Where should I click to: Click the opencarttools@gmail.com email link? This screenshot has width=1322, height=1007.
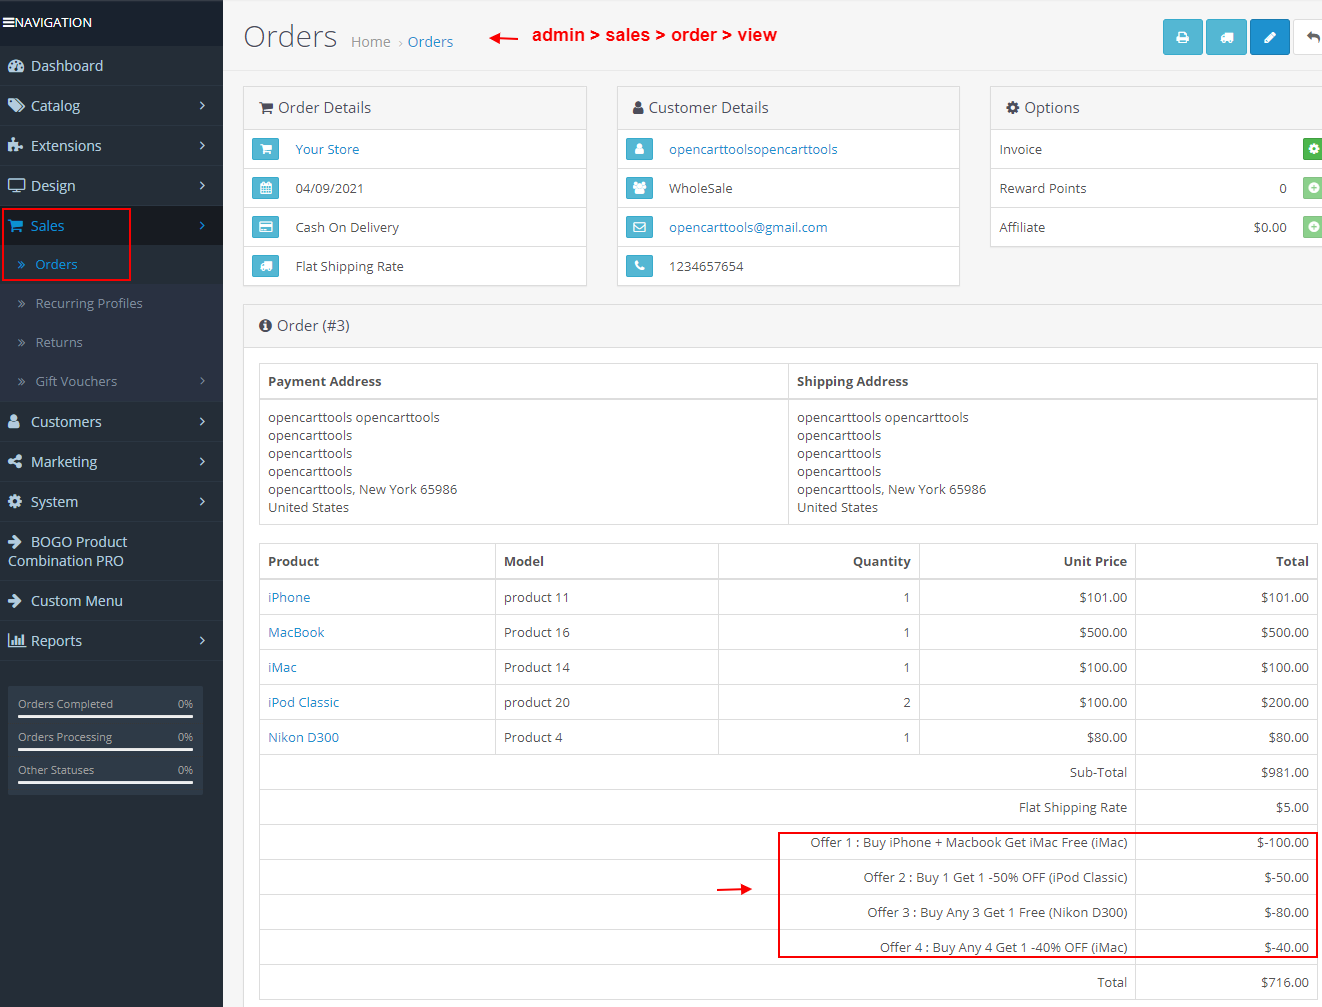click(x=748, y=227)
